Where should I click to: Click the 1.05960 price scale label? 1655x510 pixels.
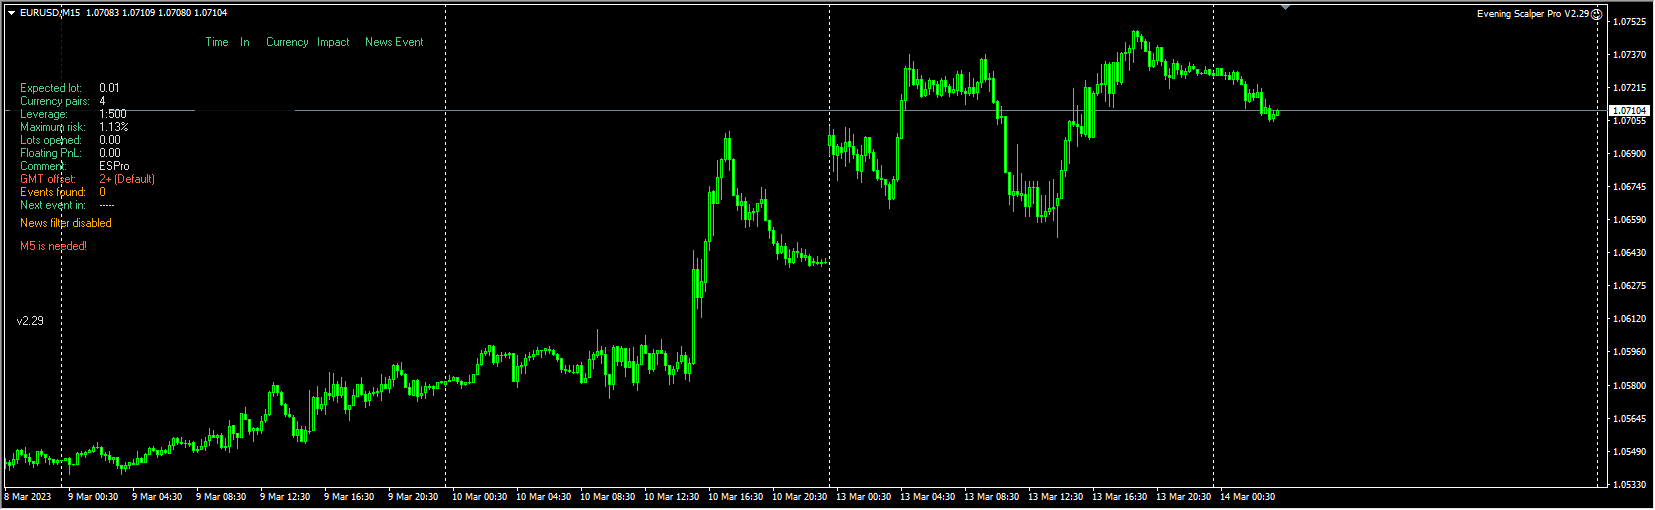tap(1630, 352)
